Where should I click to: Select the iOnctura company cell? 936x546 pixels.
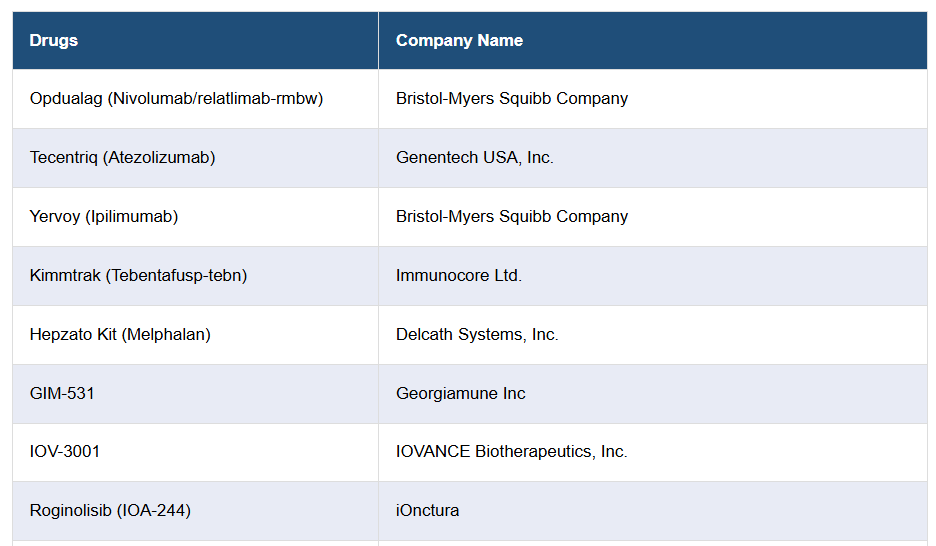pos(427,511)
